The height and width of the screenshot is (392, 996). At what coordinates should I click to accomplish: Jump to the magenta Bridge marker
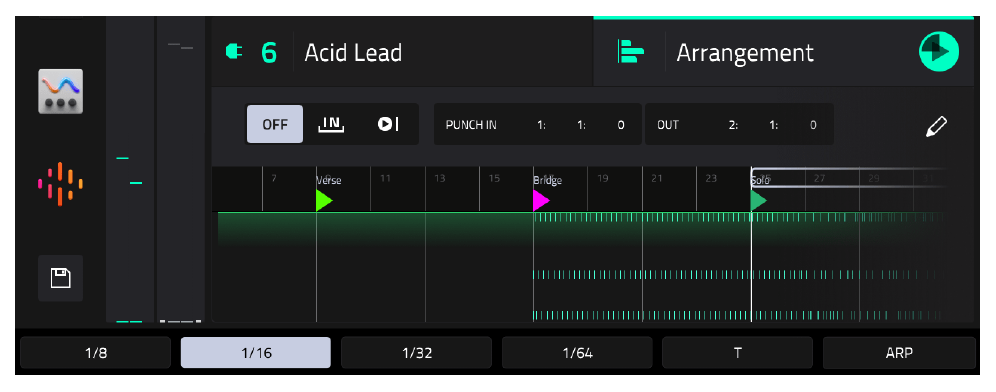(x=541, y=201)
